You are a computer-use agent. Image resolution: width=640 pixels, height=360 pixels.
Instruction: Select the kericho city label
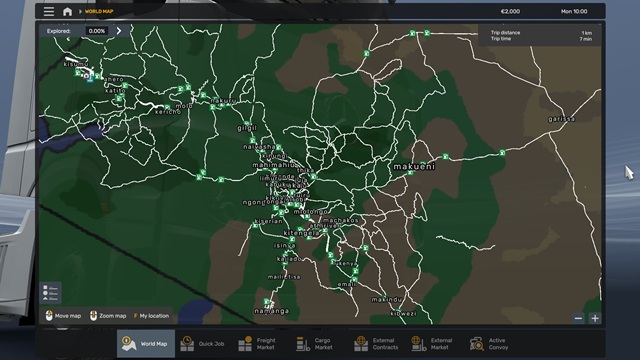(168, 112)
